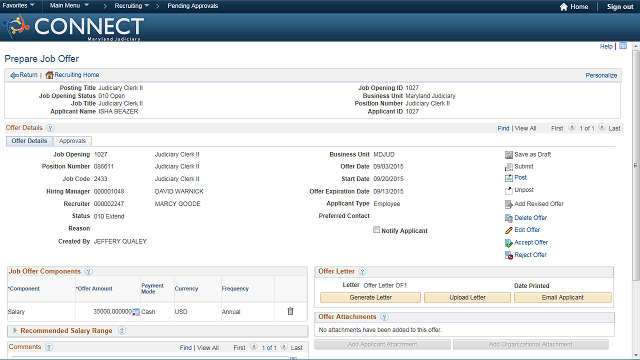Open the Favorites dropdown menu
Screen dimensions: 640x360
[x=18, y=5]
